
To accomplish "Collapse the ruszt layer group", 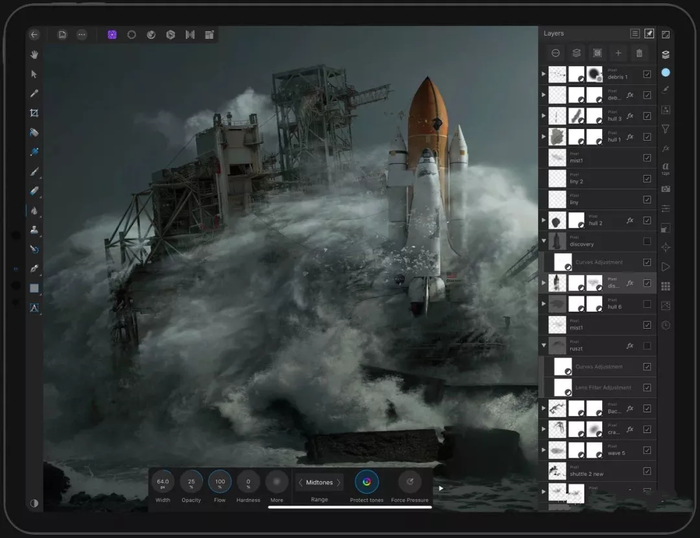I will (x=543, y=345).
